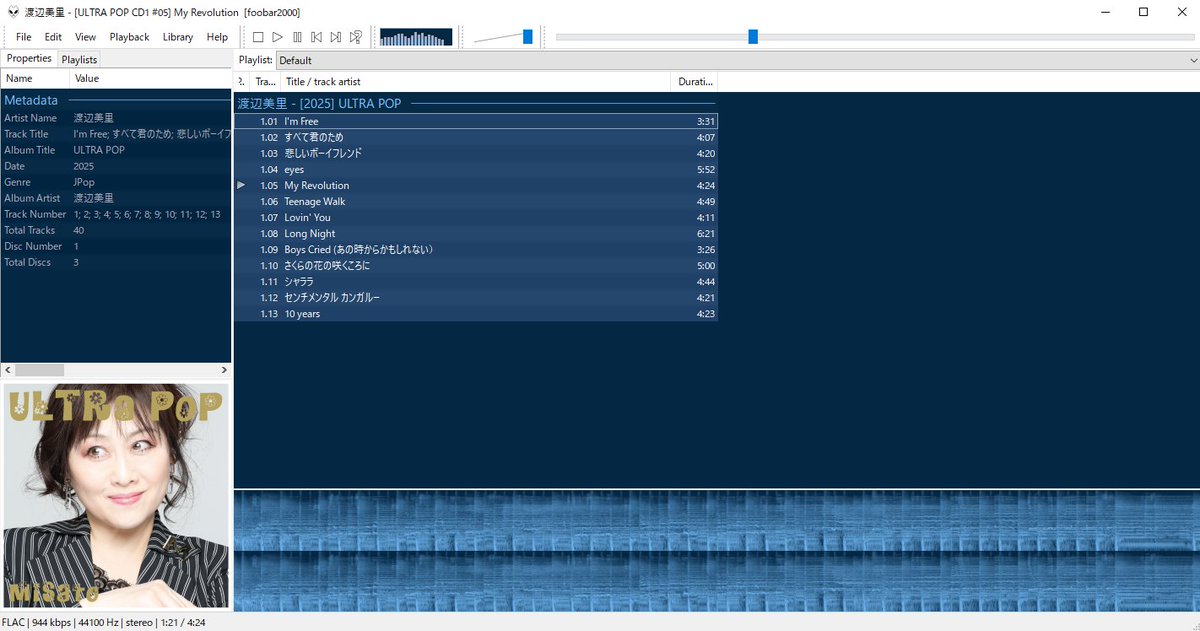This screenshot has width=1200, height=631.
Task: Select track 1.13 10 years
Action: (x=476, y=313)
